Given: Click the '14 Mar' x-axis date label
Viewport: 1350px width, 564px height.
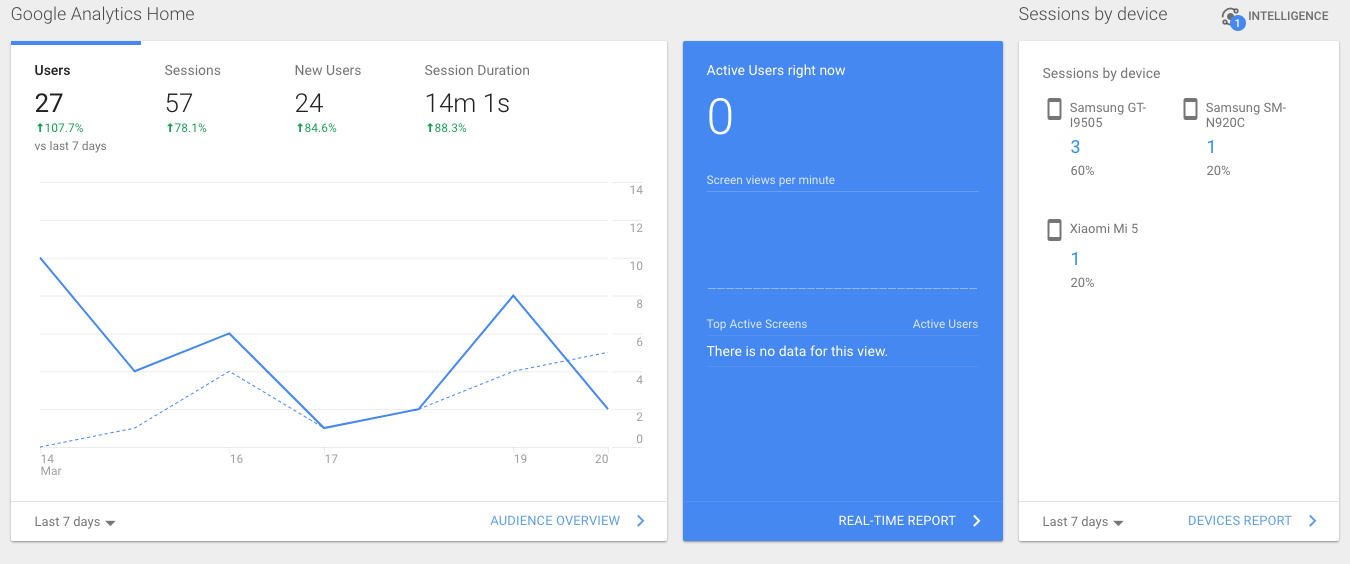Looking at the screenshot, I should point(50,465).
